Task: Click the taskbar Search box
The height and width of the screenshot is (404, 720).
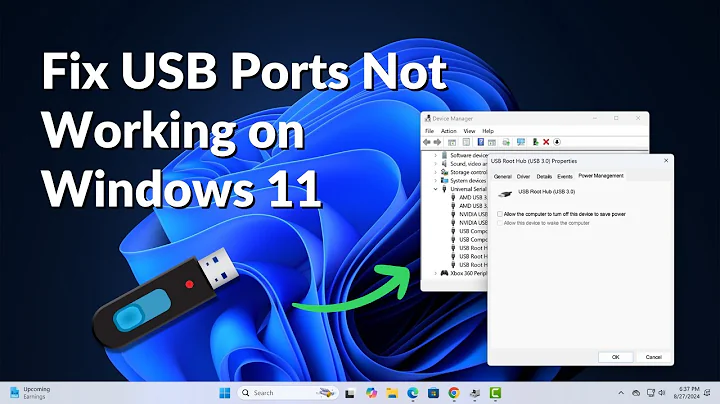Action: [288, 393]
